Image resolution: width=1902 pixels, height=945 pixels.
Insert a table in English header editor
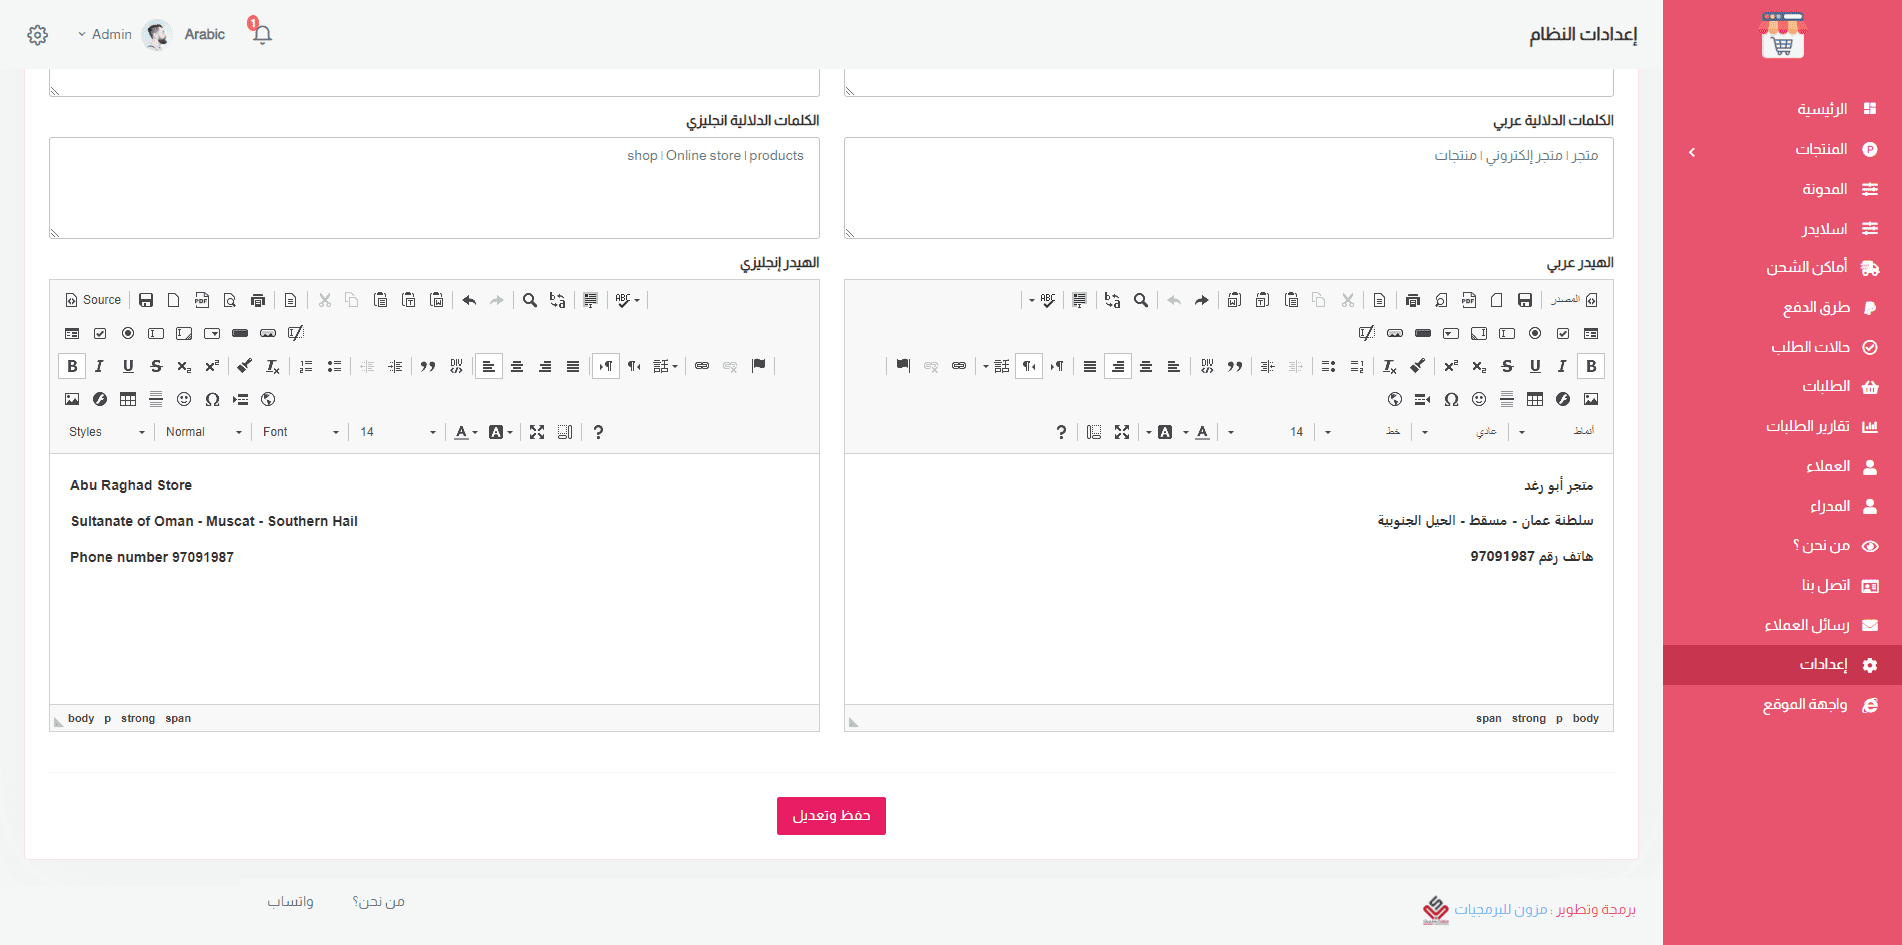(128, 399)
